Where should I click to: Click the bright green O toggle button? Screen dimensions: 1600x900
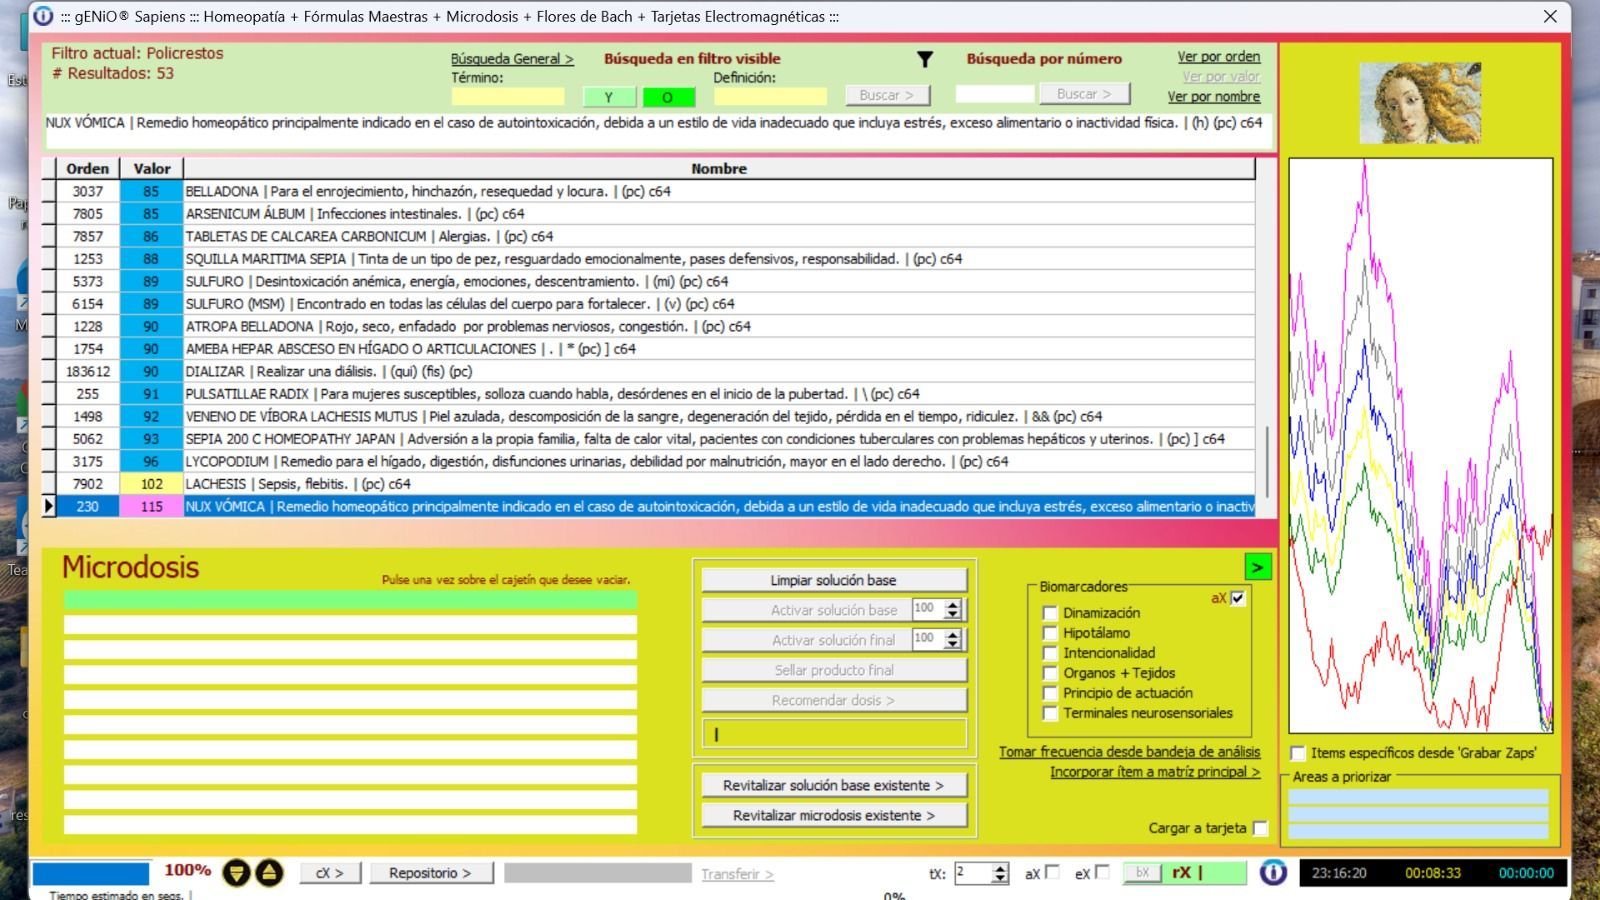[667, 97]
